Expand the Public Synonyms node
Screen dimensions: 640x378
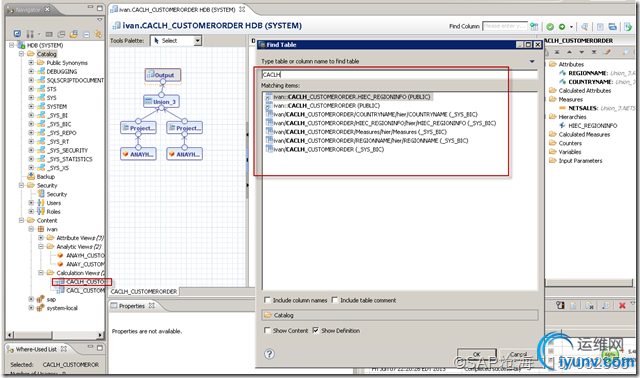pyautogui.click(x=31, y=63)
